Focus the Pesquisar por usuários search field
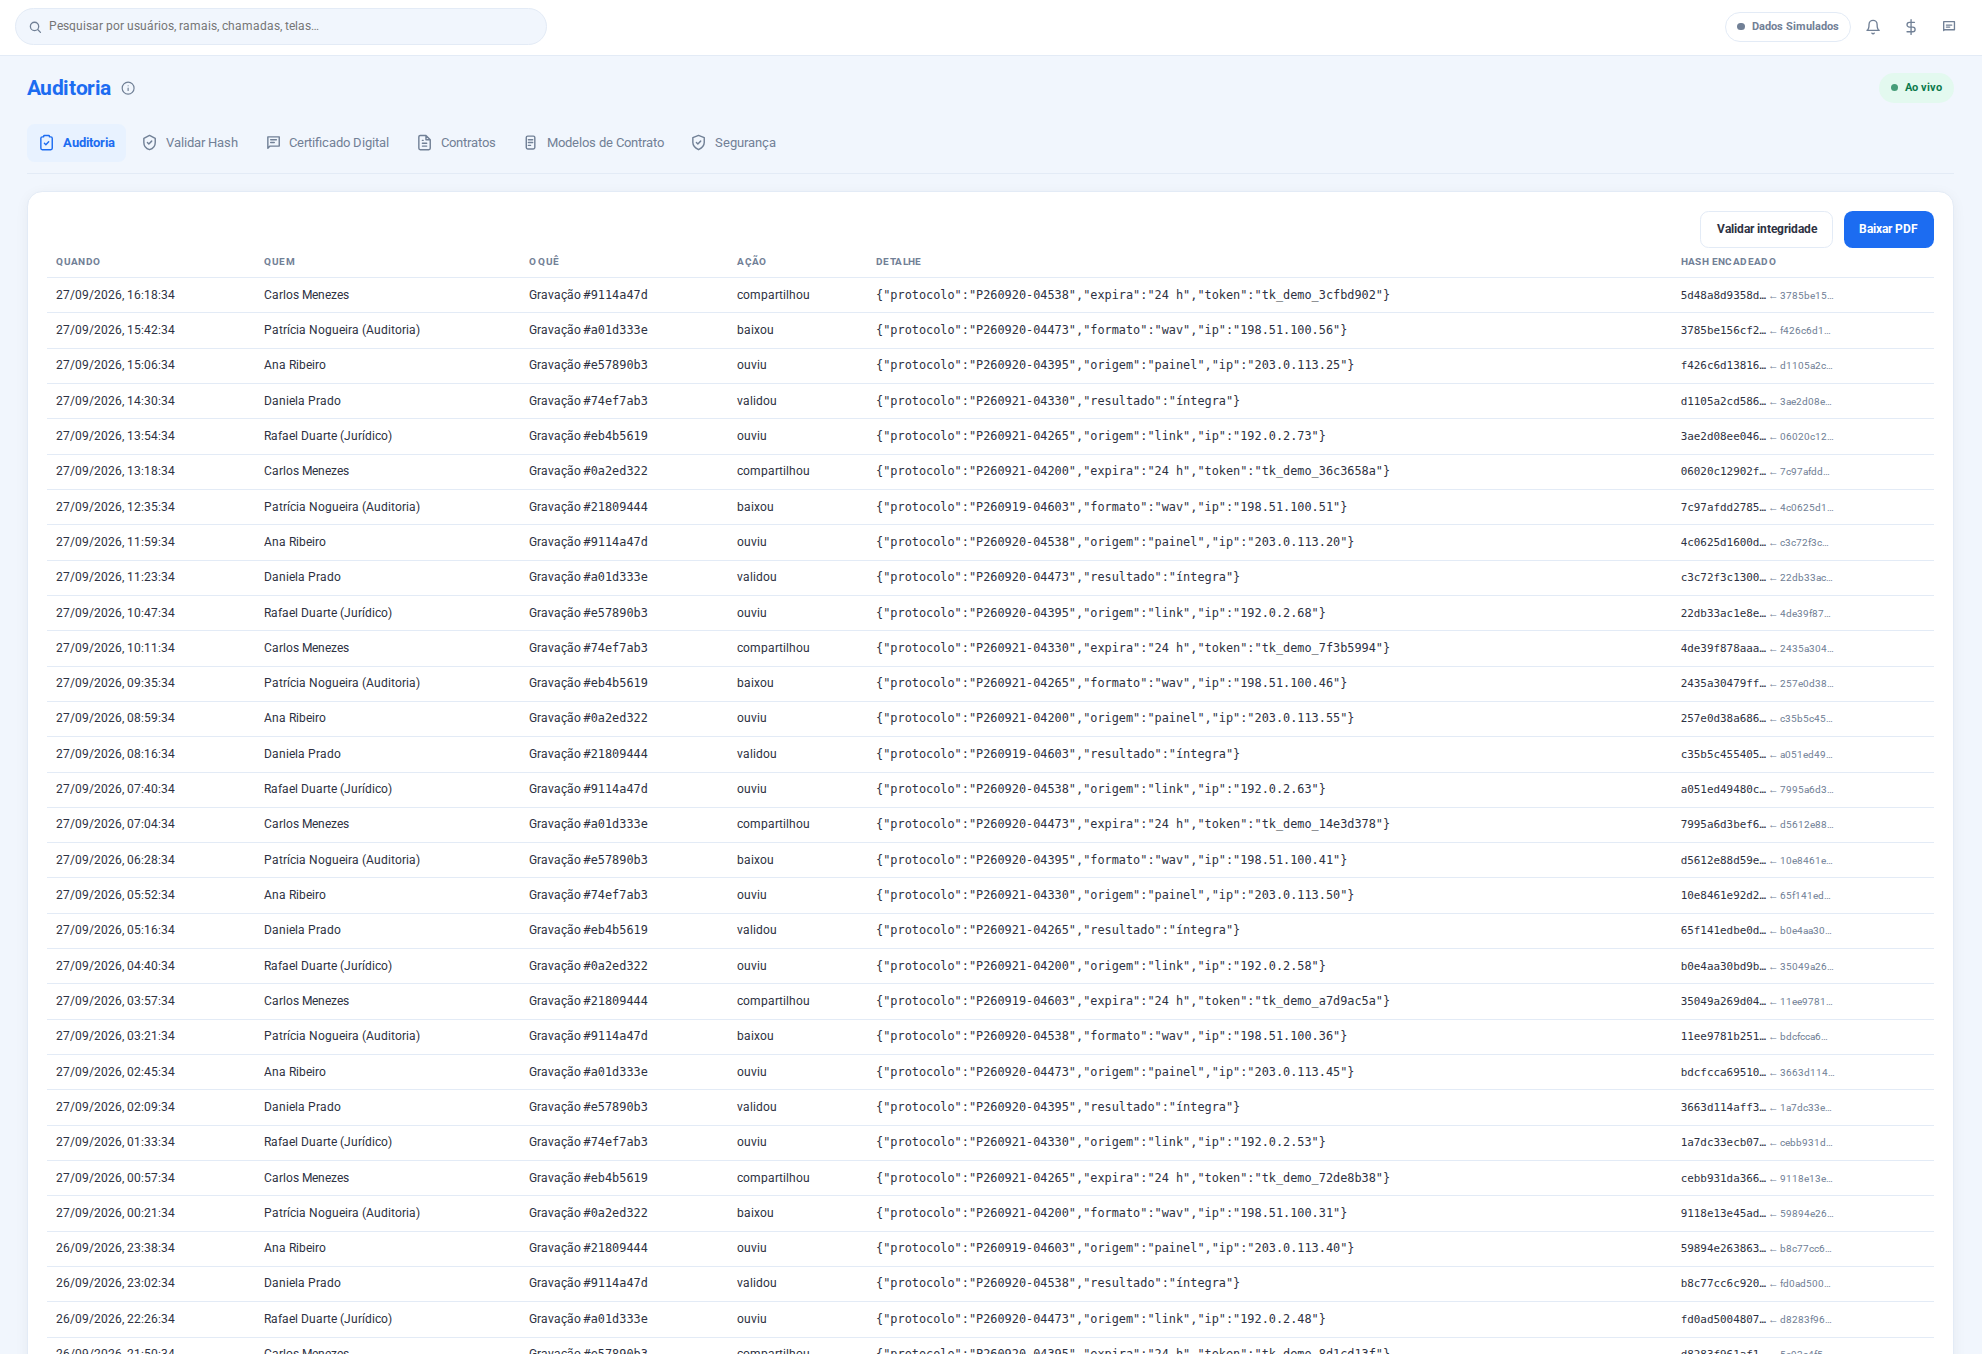 pyautogui.click(x=281, y=27)
